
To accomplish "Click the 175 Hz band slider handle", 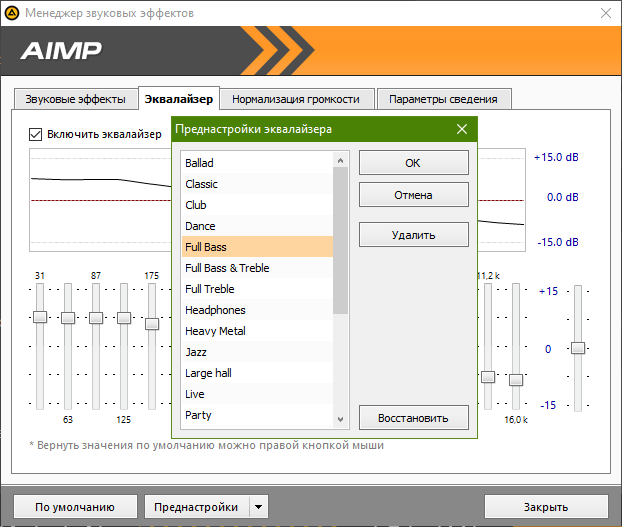I will pos(152,324).
